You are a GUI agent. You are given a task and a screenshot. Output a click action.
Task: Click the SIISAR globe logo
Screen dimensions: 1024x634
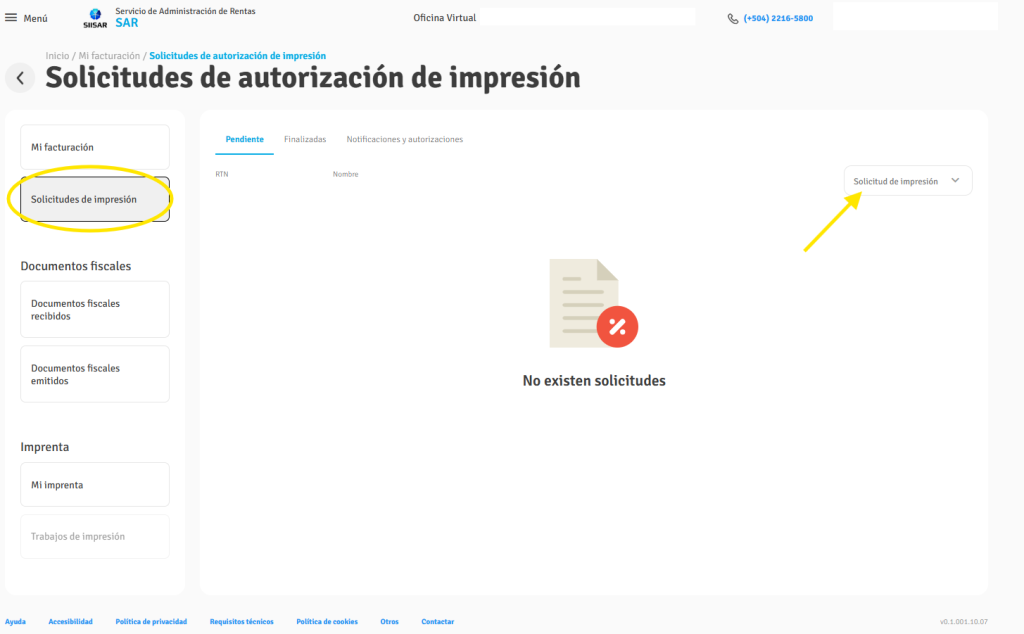point(95,18)
